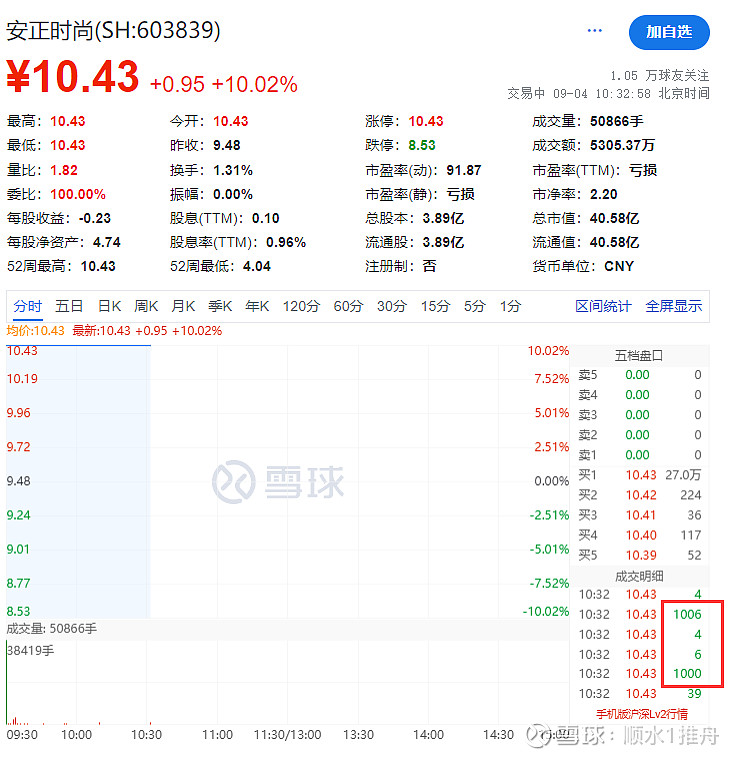Click the 均价:10.43 average price label
This screenshot has height=758, width=741.
tap(35, 331)
